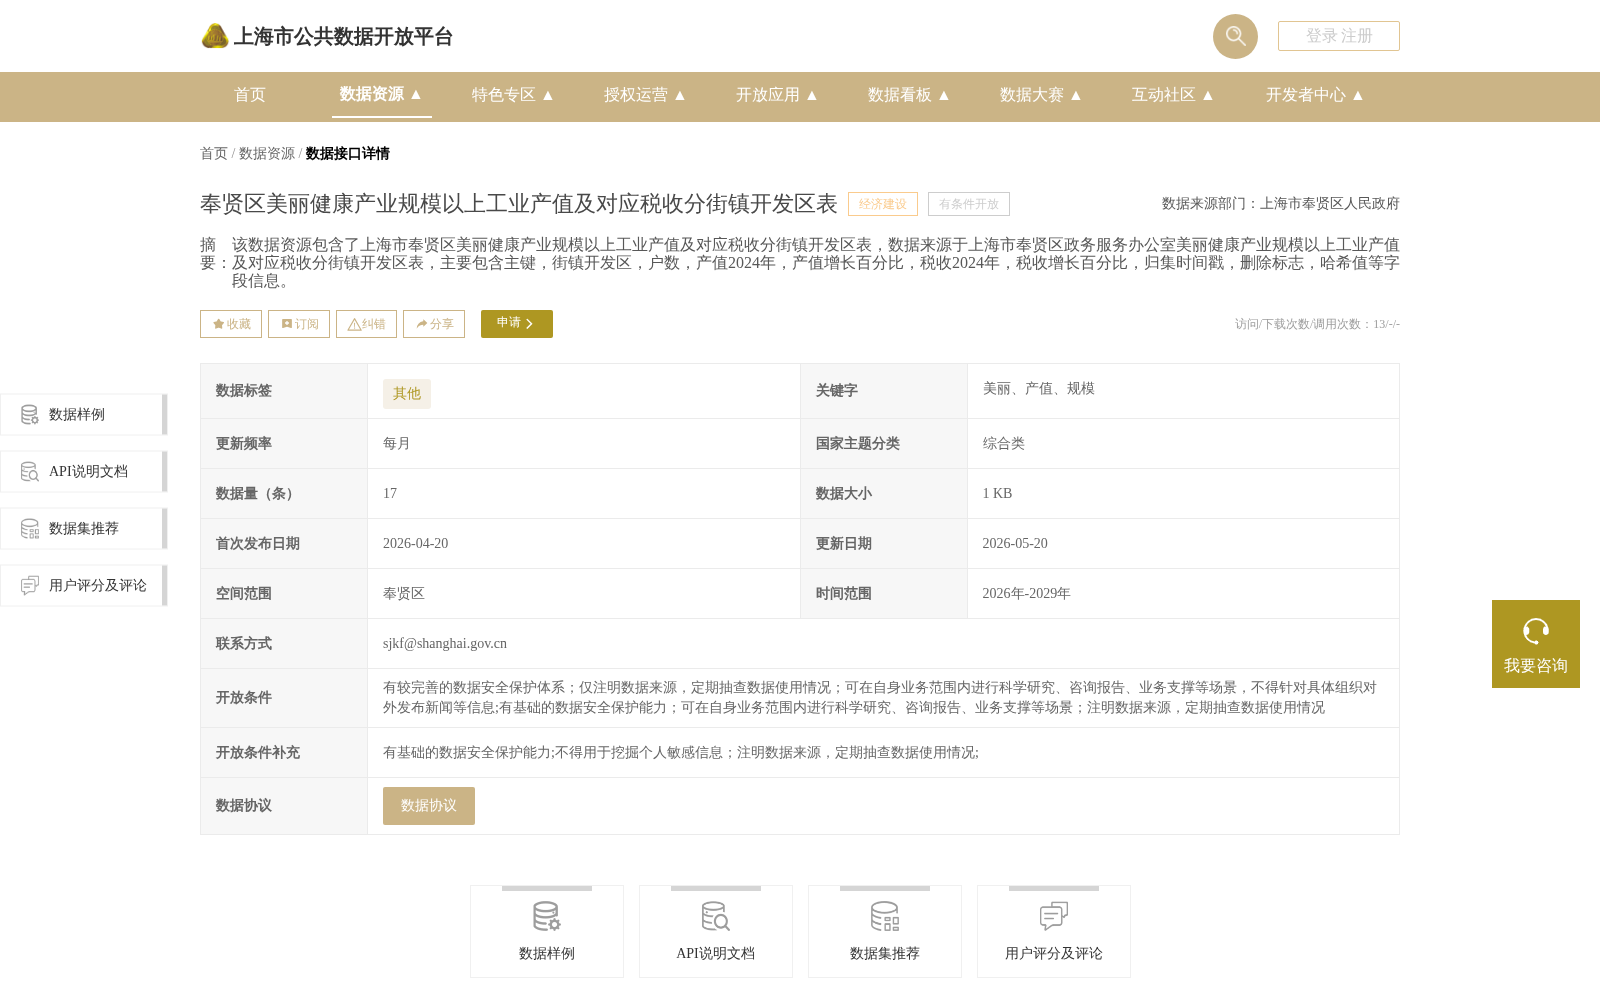Click the 我要咨询 text label
The width and height of the screenshot is (1600, 1000).
point(1536,666)
